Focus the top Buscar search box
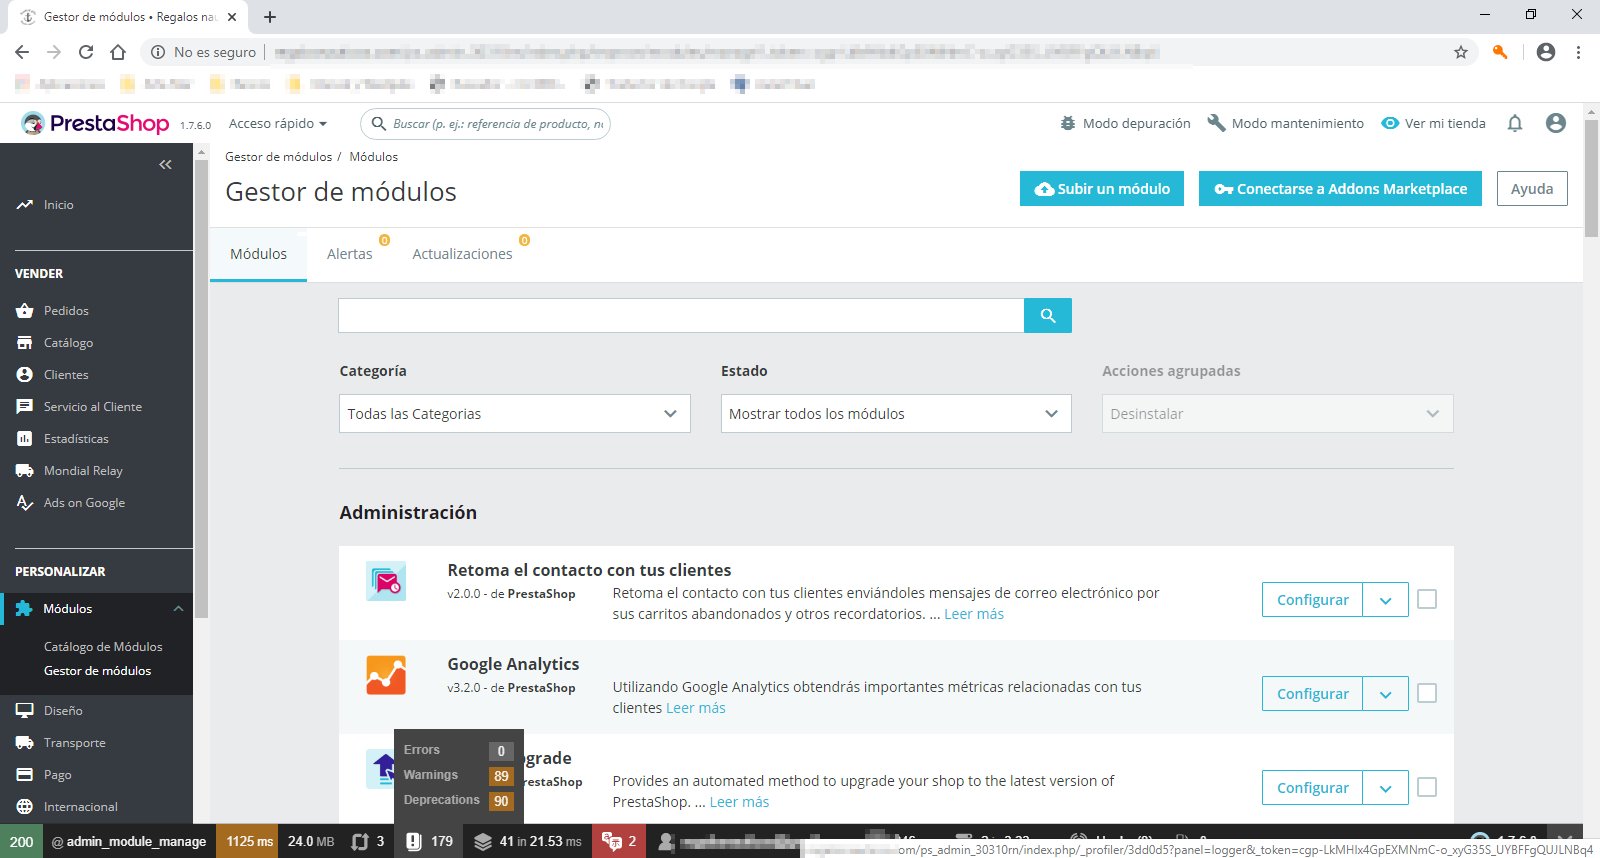The image size is (1600, 858). (485, 123)
